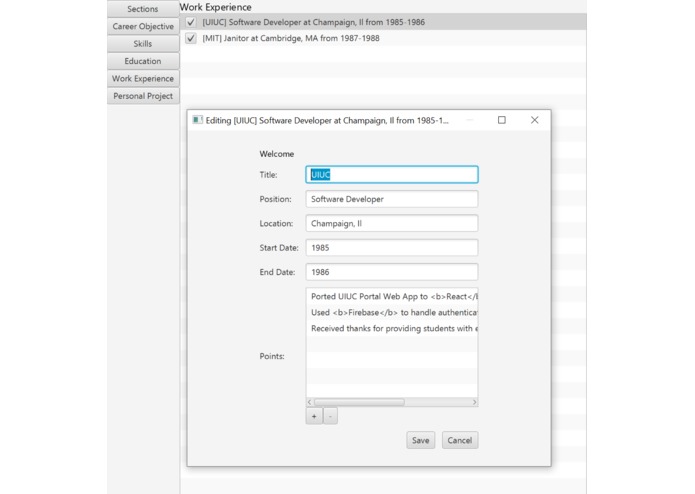
Task: Open the Sections sidebar button
Action: 143,8
